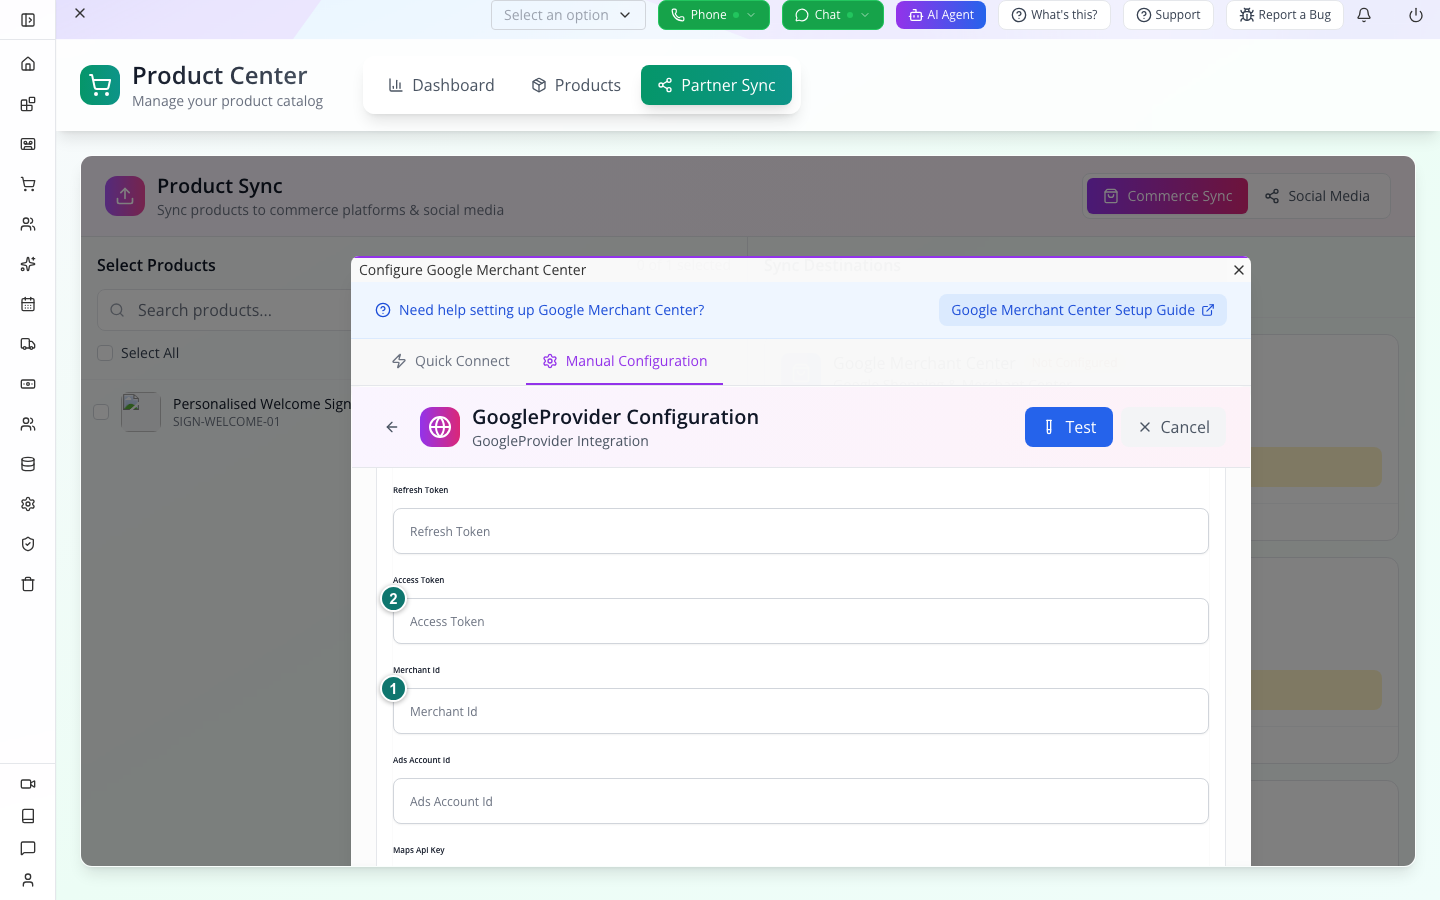Toggle the Select All checkbox
The image size is (1440, 900).
(x=105, y=353)
